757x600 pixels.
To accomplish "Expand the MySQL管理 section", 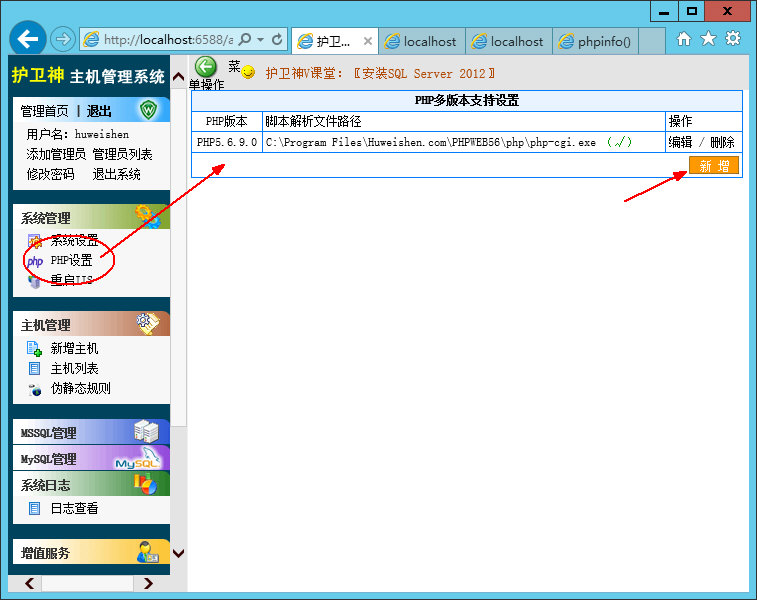I will [91, 458].
